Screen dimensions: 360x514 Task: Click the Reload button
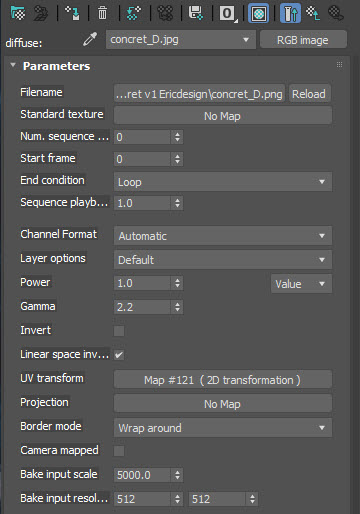pos(309,94)
